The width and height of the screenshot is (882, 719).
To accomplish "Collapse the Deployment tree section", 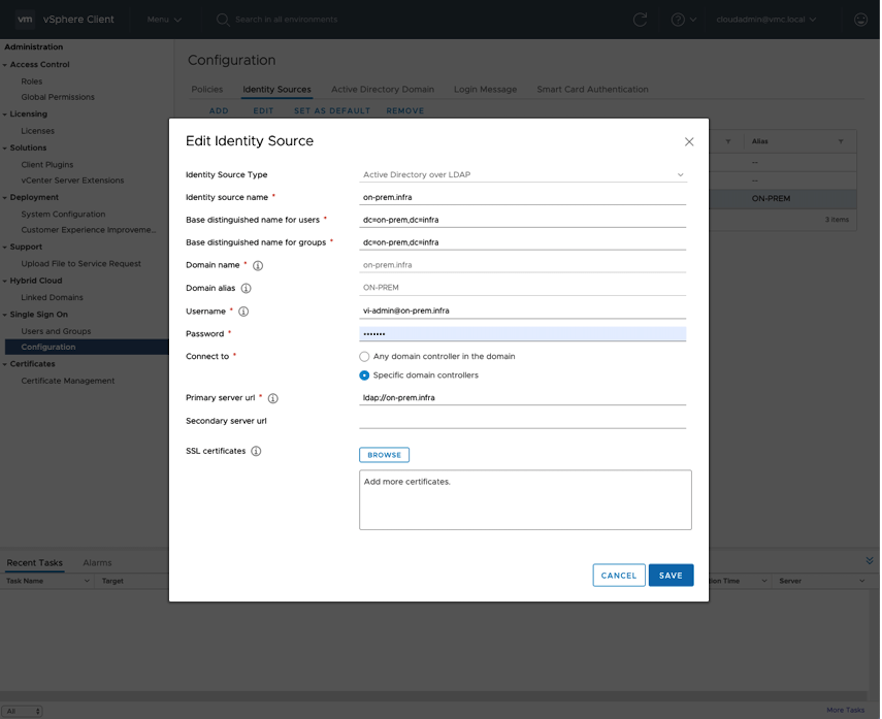I will pyautogui.click(x=5, y=197).
